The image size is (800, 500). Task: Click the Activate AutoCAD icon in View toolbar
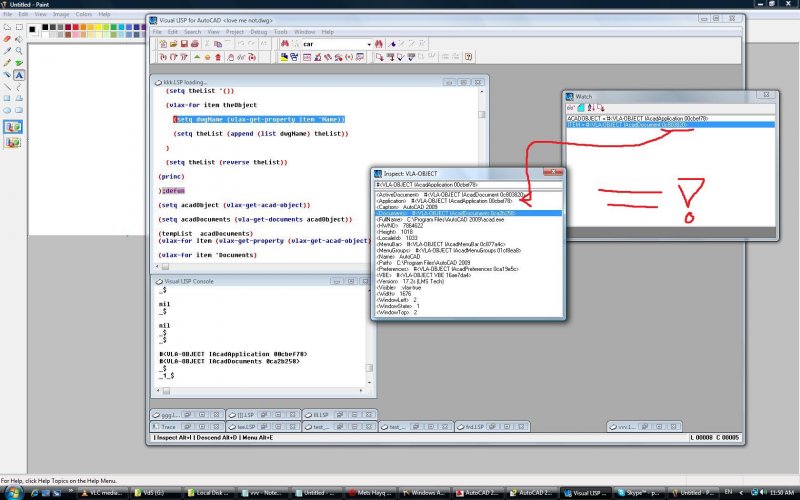point(284,57)
